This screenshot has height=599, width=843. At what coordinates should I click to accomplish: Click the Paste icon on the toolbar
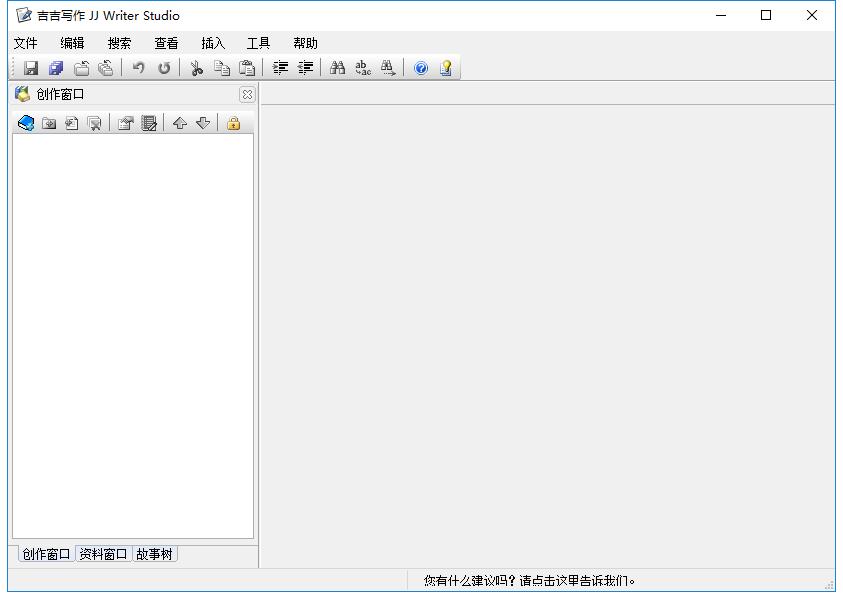click(246, 67)
